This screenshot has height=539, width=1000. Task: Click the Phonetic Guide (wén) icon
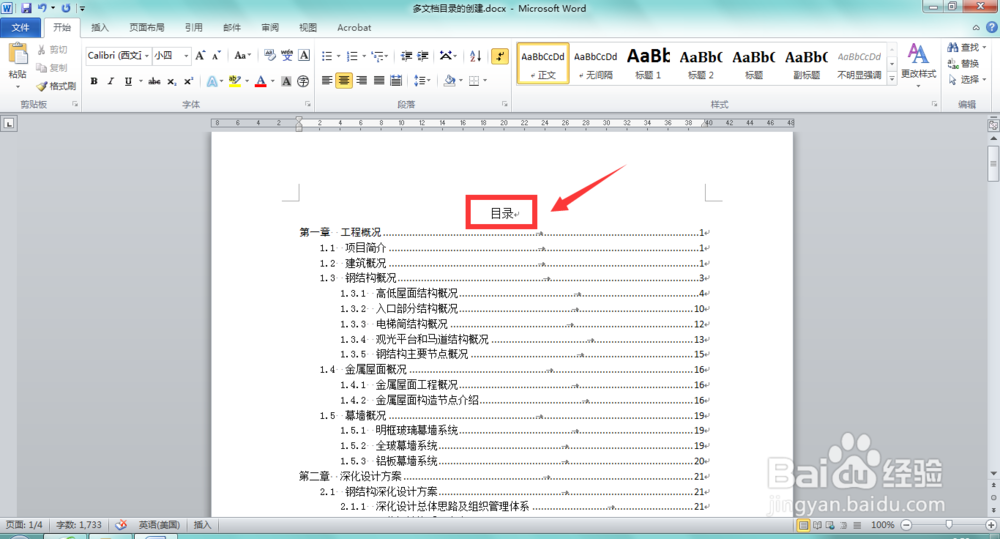click(x=287, y=55)
